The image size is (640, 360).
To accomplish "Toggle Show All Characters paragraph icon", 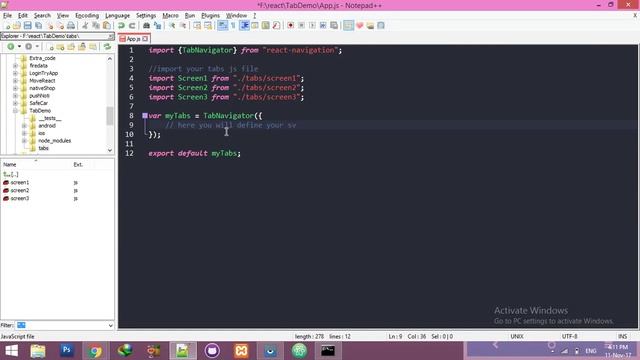I will (x=233, y=26).
